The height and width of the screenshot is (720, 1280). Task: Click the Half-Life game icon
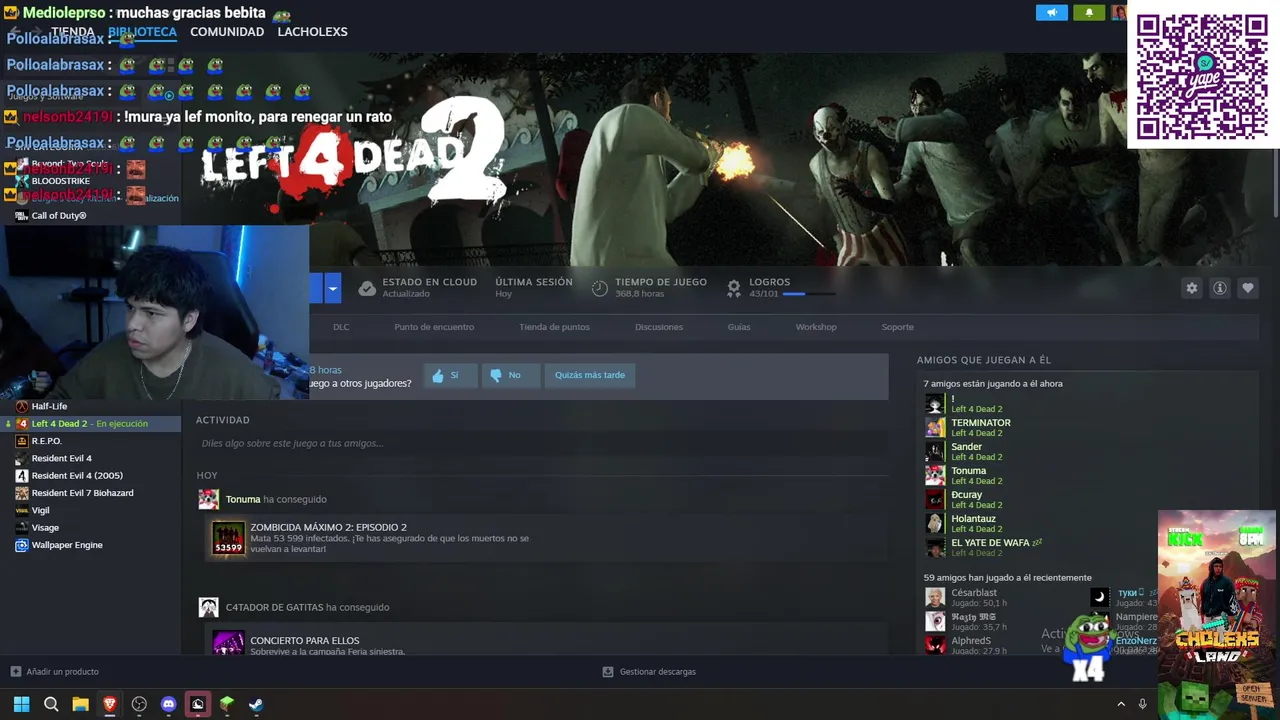click(x=22, y=406)
